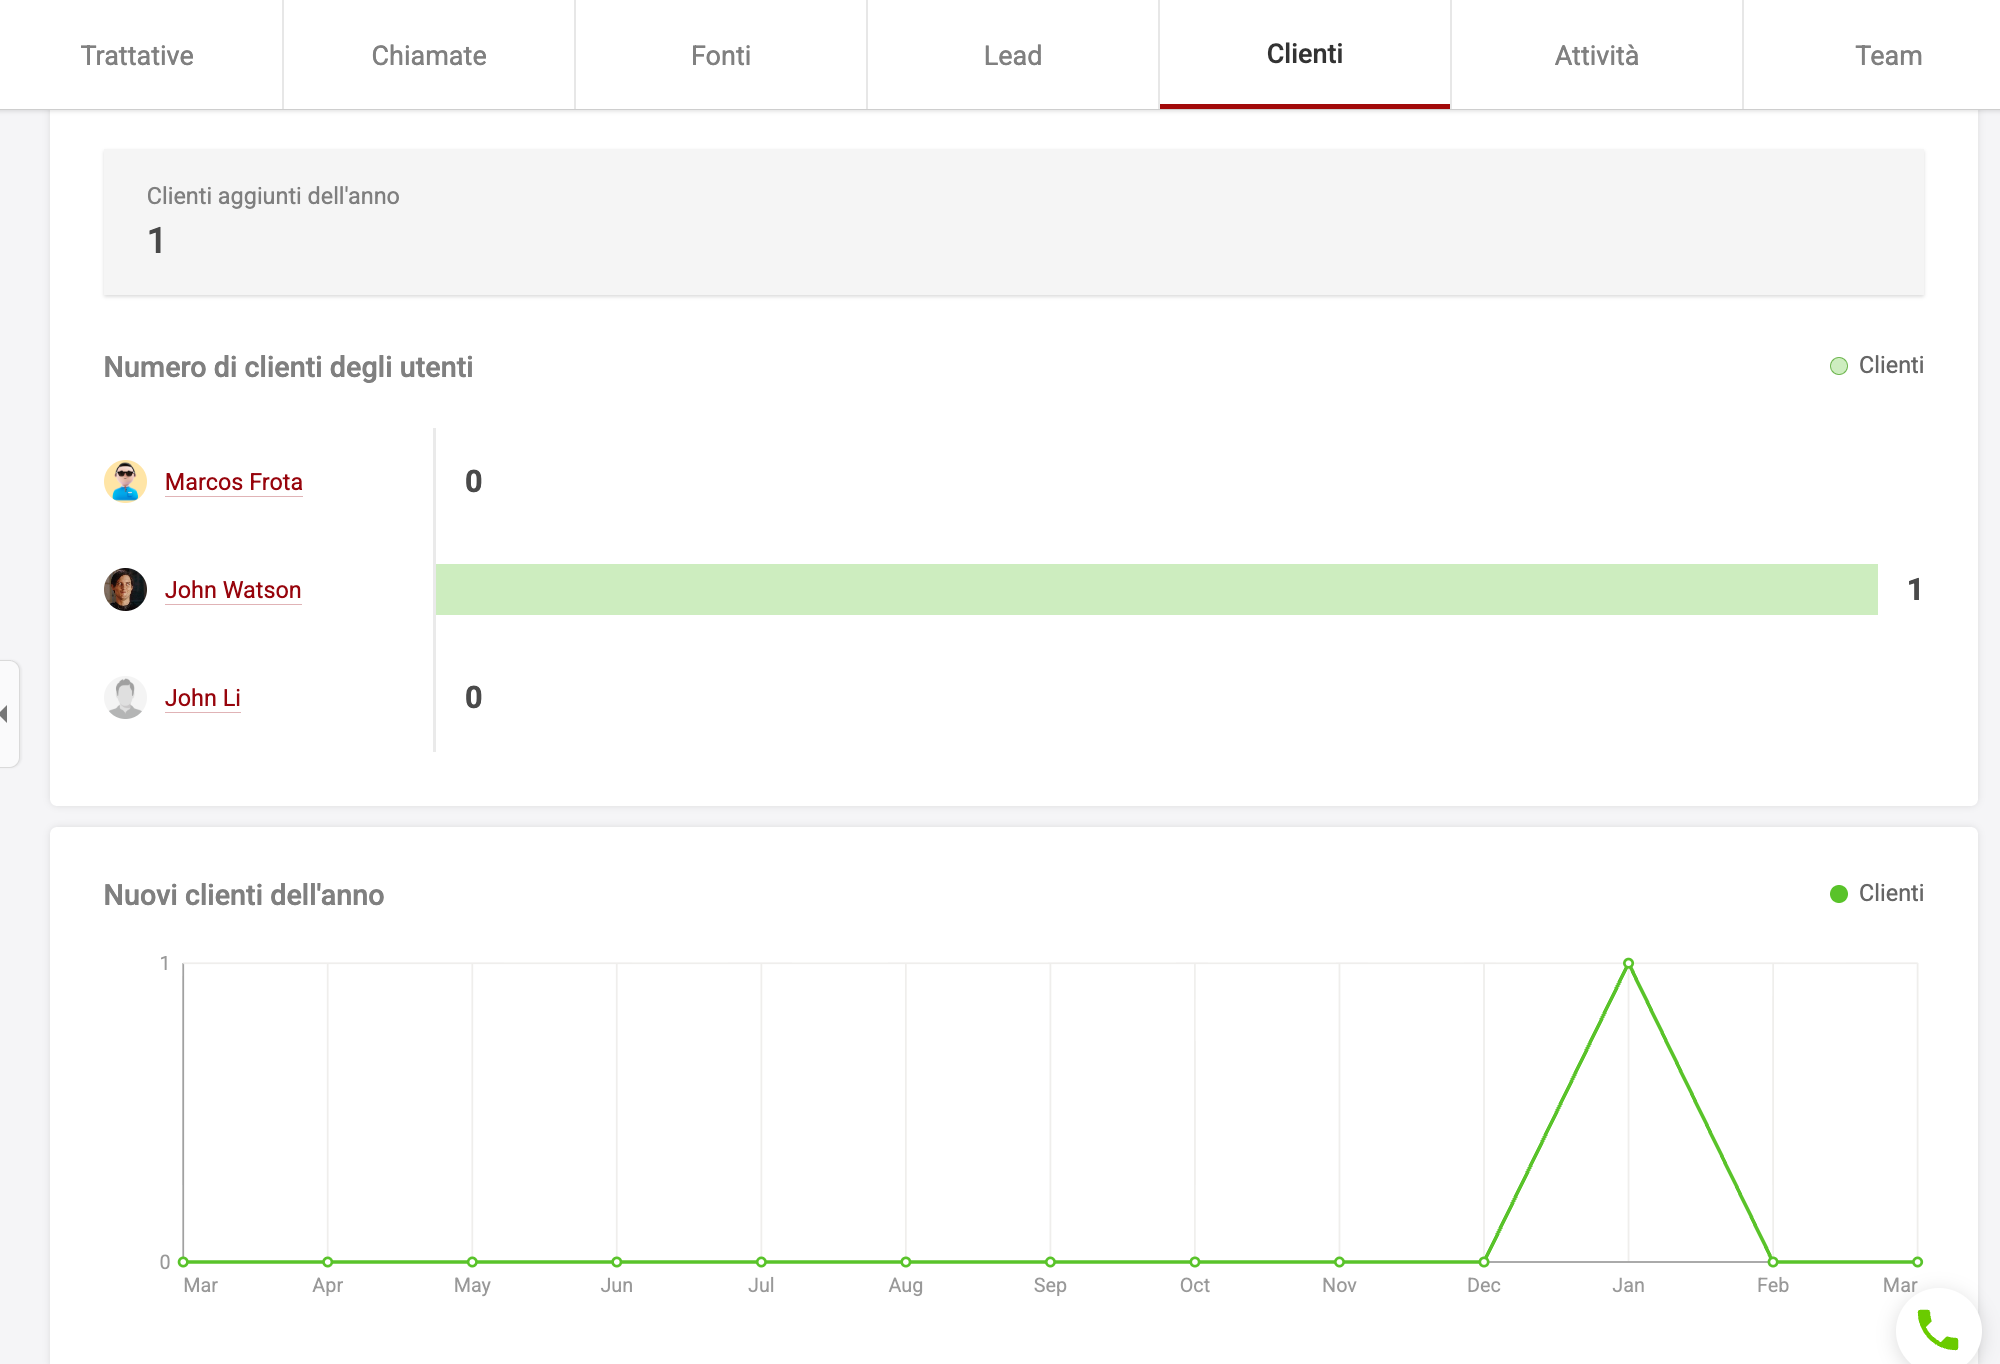This screenshot has height=1364, width=2000.
Task: Open the Chiamate tab
Action: tap(429, 55)
